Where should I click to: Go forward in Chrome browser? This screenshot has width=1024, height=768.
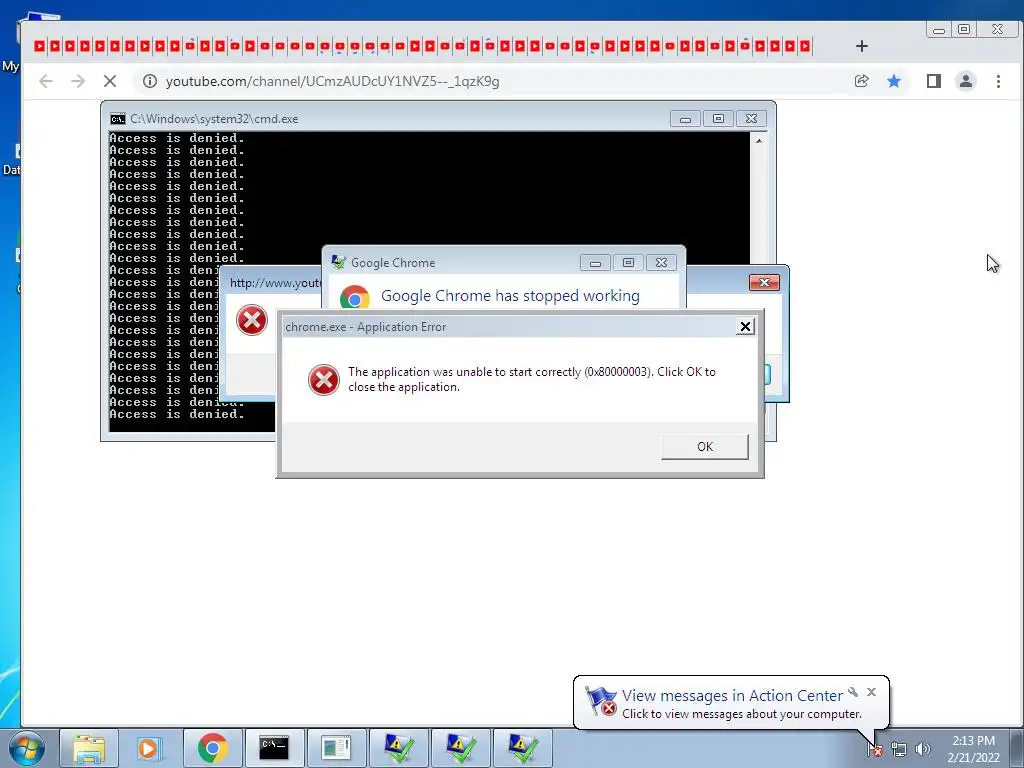[78, 81]
